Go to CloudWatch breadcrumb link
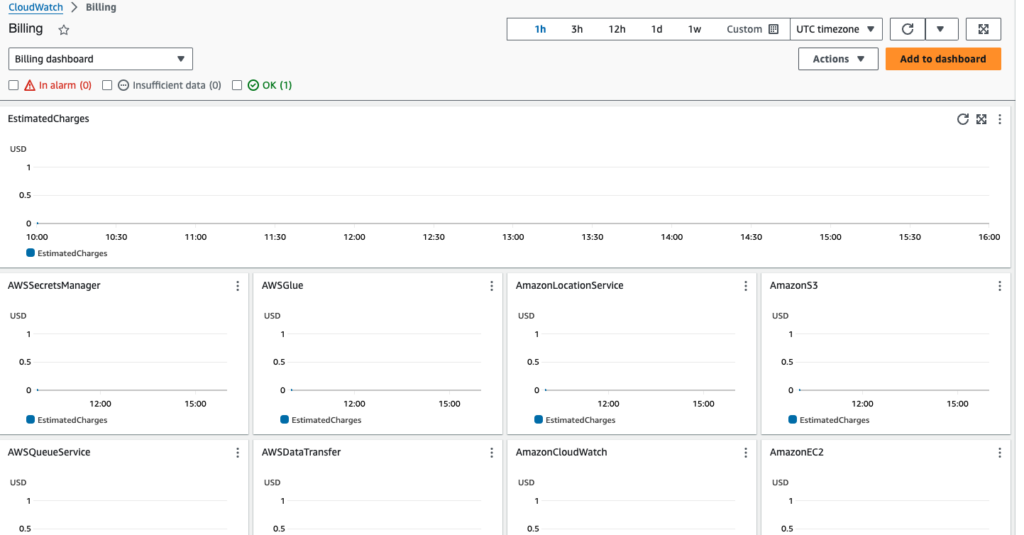This screenshot has width=1024, height=535. pyautogui.click(x=36, y=7)
